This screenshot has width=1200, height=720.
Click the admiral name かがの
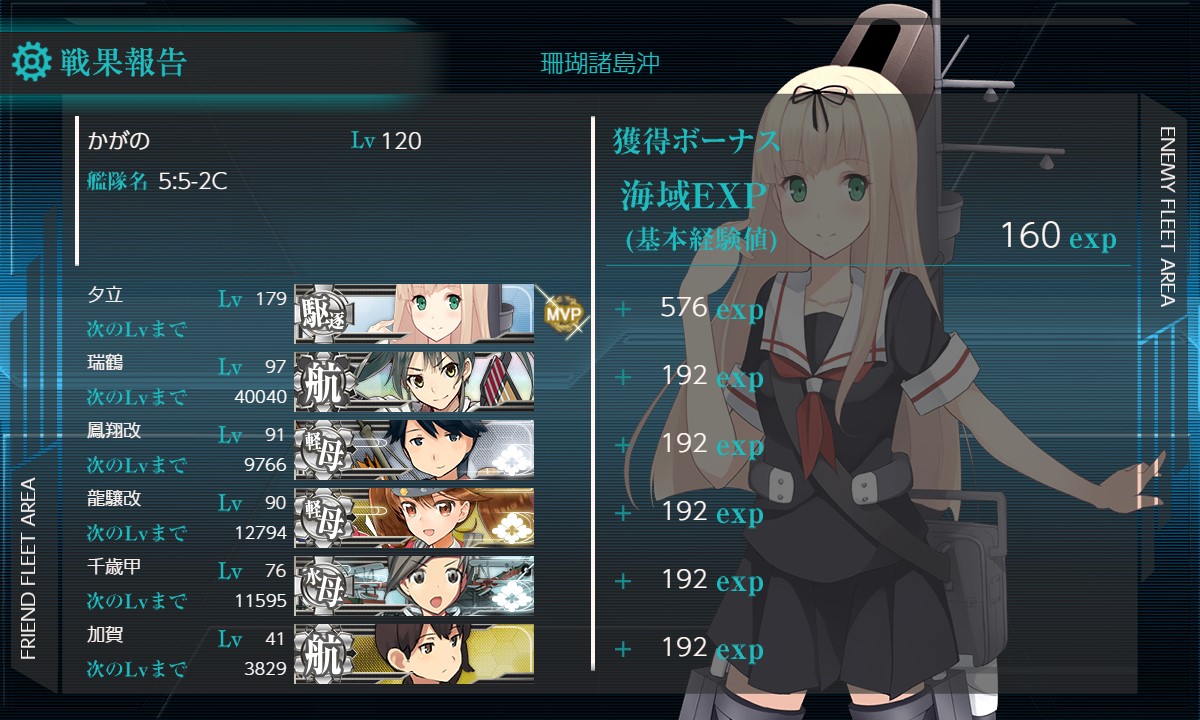point(119,141)
